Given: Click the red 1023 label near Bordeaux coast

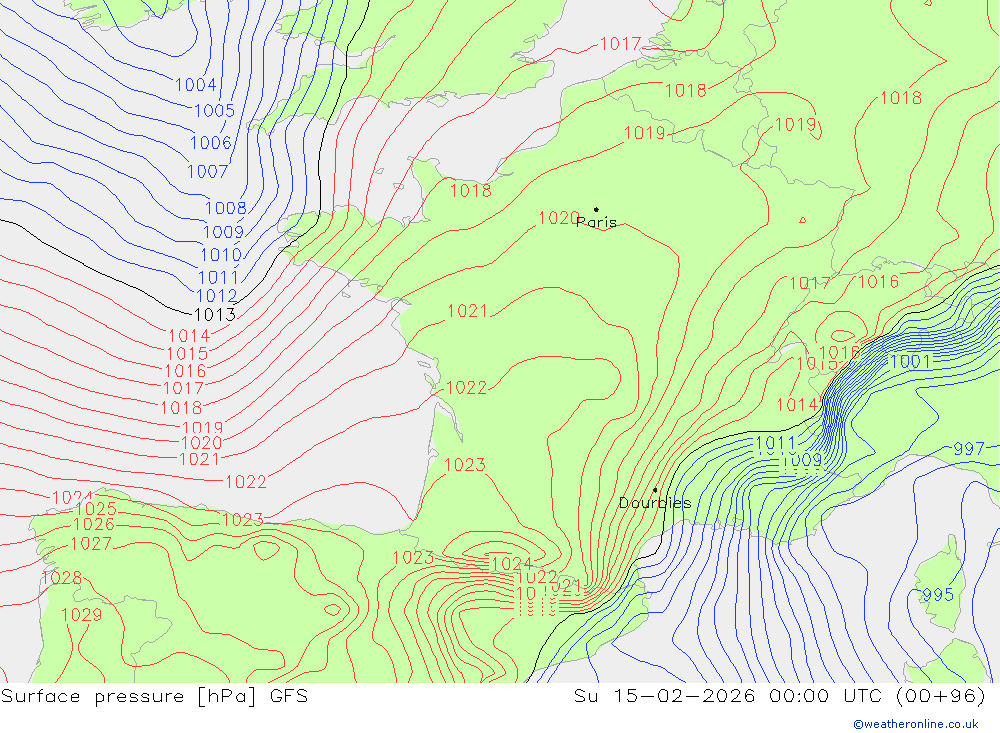Looking at the screenshot, I should pyautogui.click(x=465, y=464).
